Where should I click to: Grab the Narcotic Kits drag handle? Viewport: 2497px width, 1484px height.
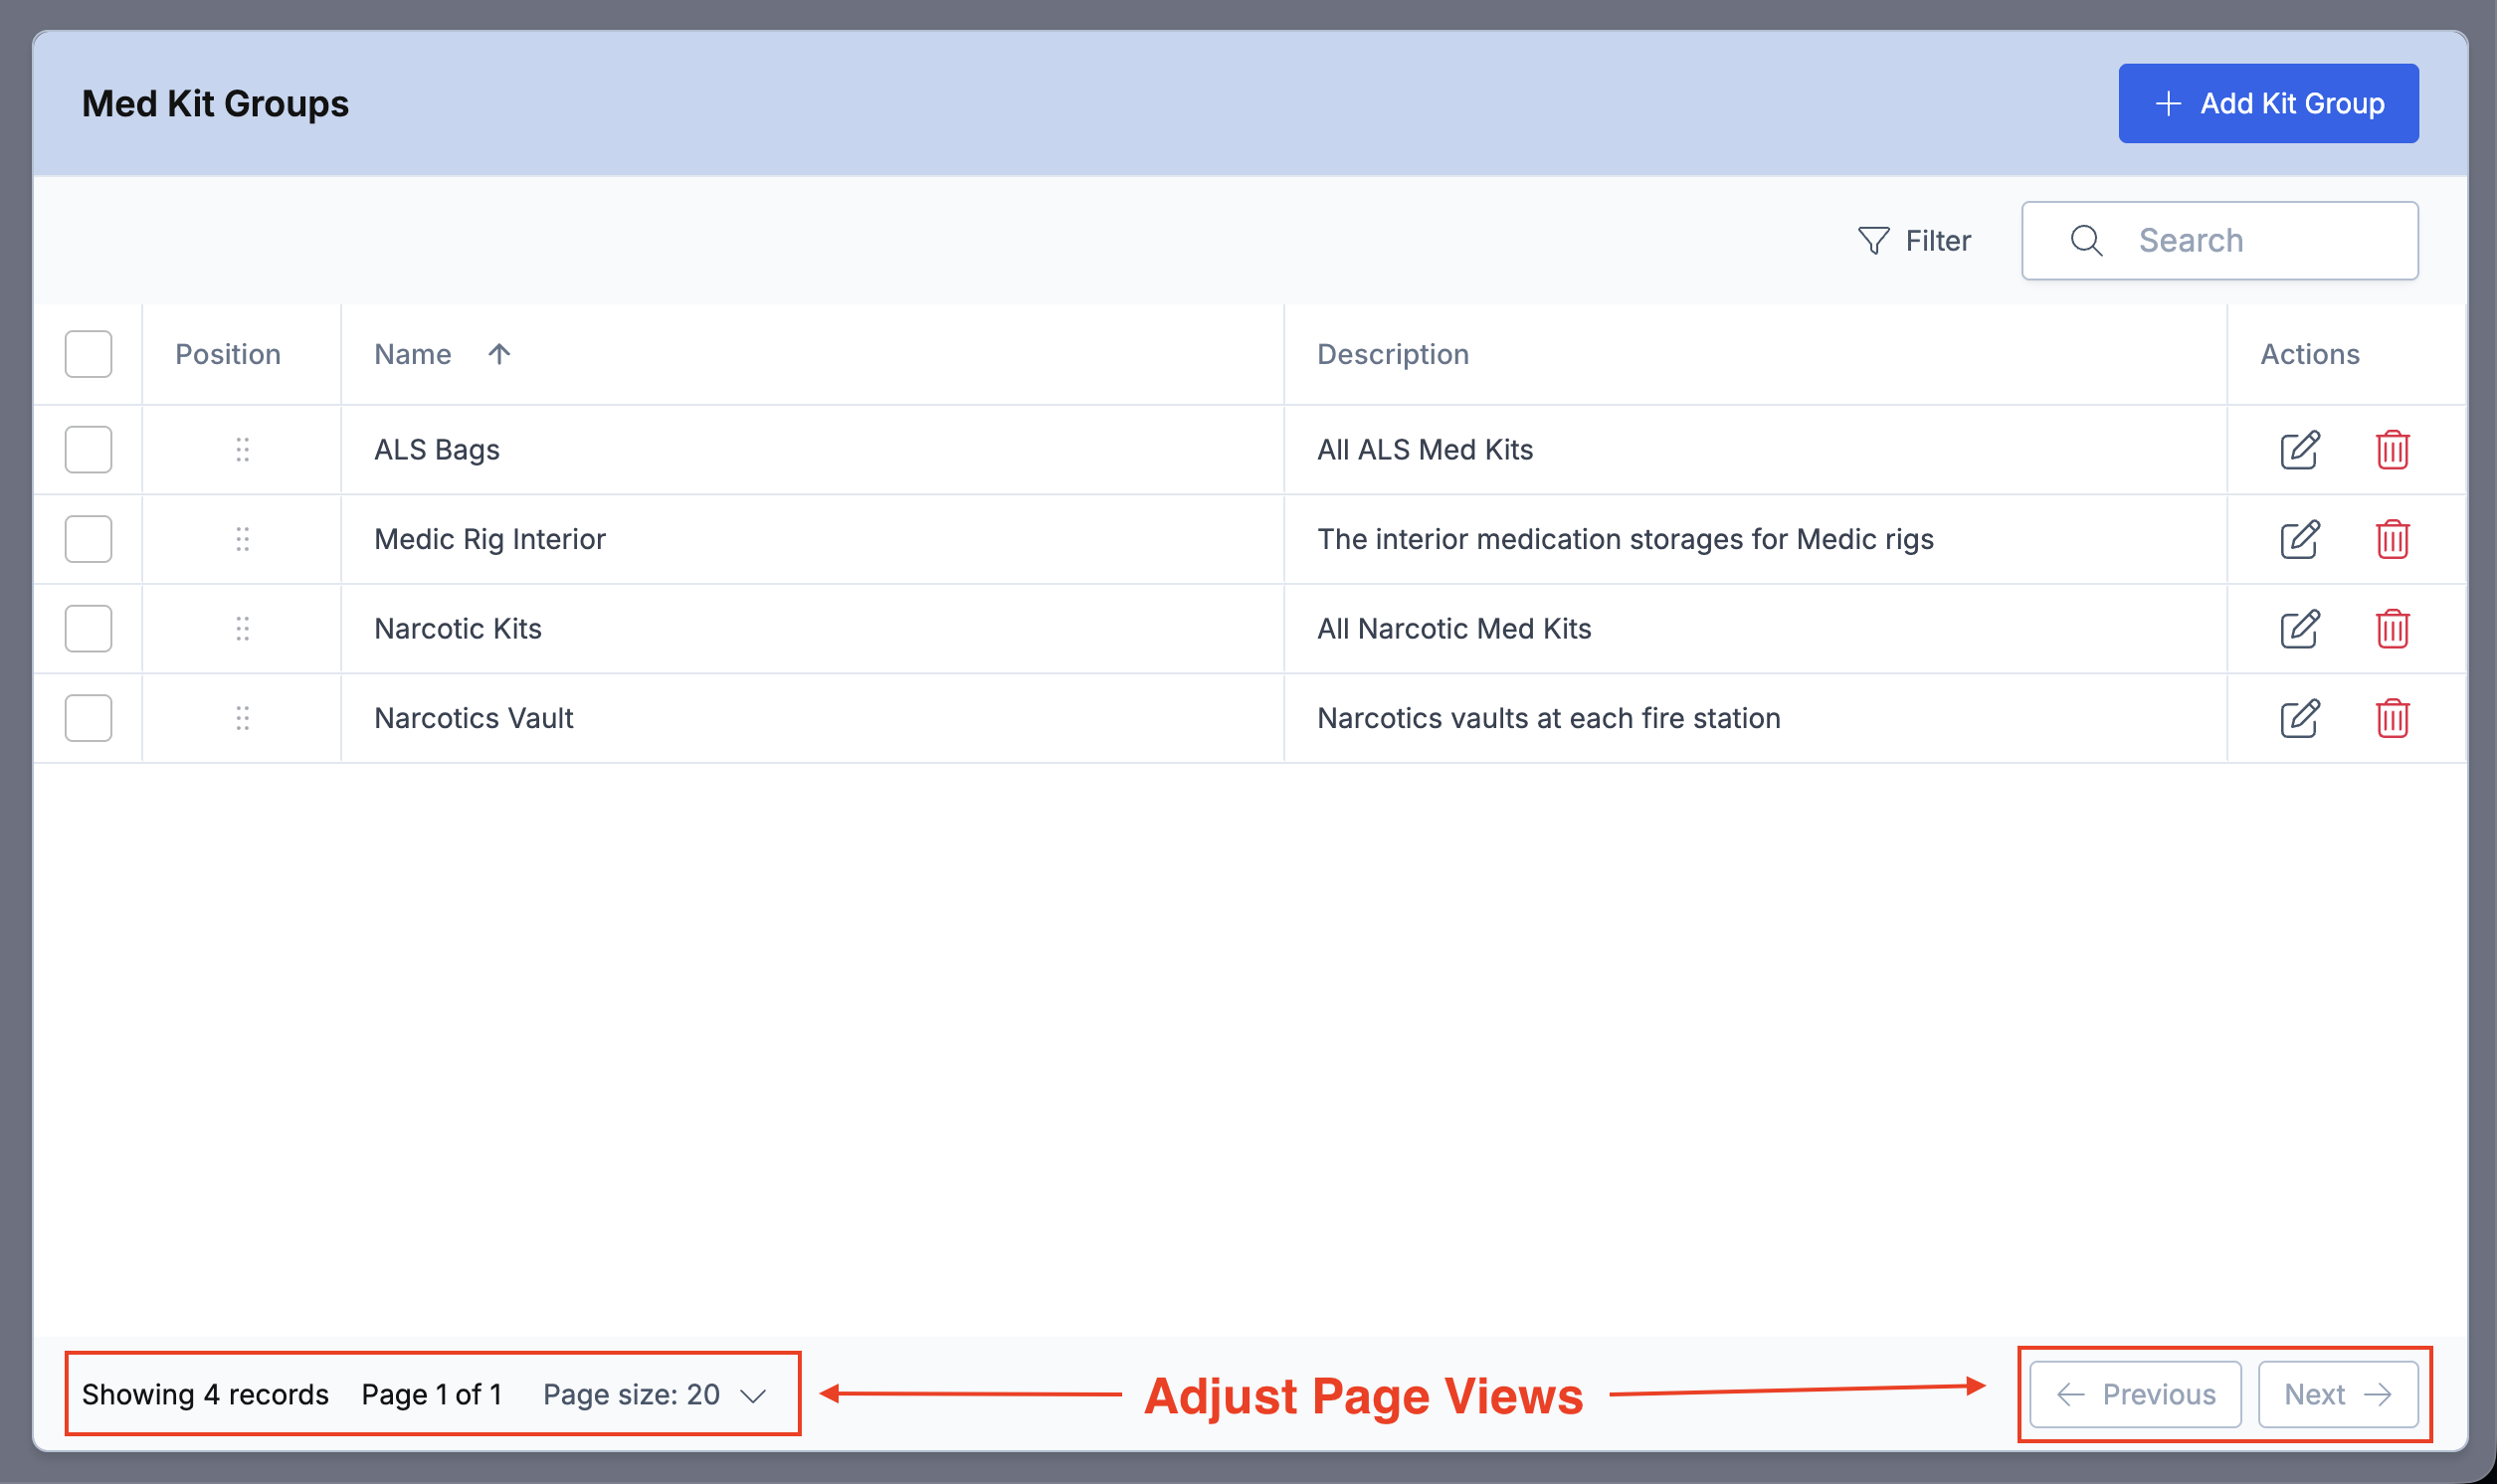click(242, 629)
